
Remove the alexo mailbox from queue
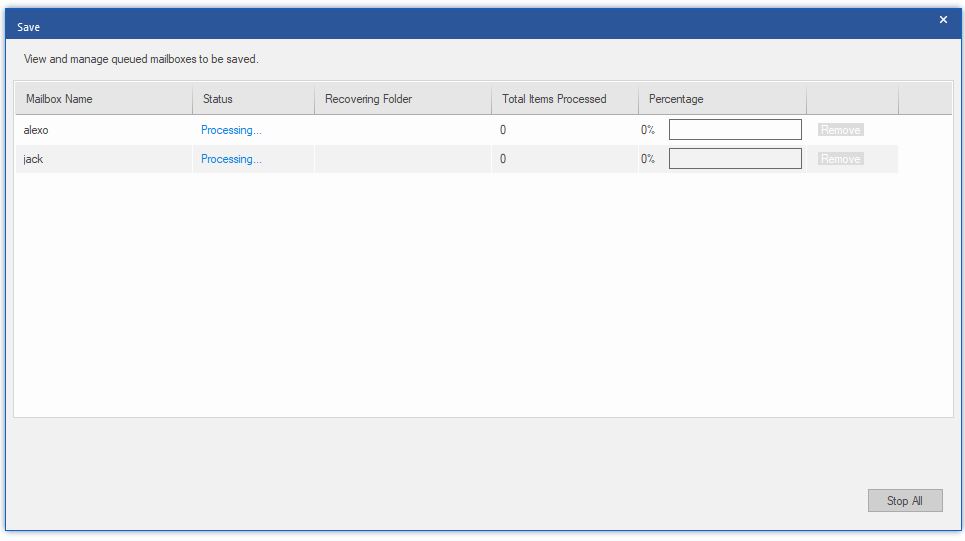tap(840, 130)
